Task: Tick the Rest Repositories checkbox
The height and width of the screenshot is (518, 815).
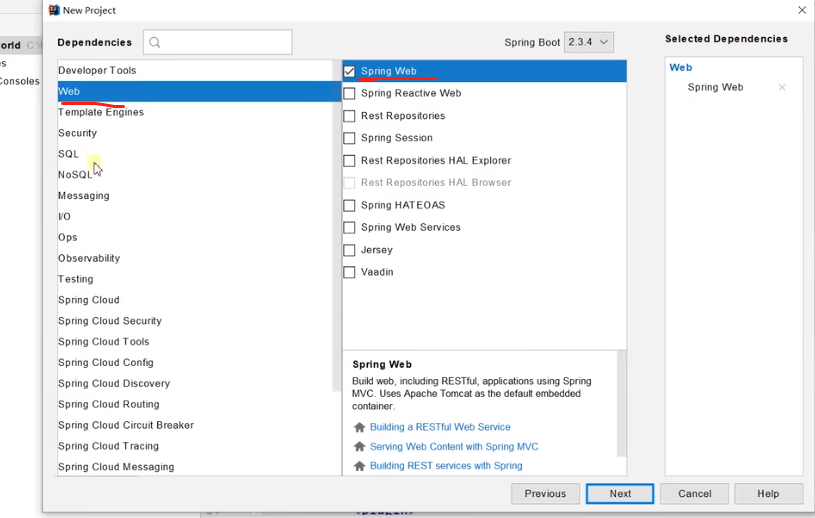Action: (x=349, y=116)
